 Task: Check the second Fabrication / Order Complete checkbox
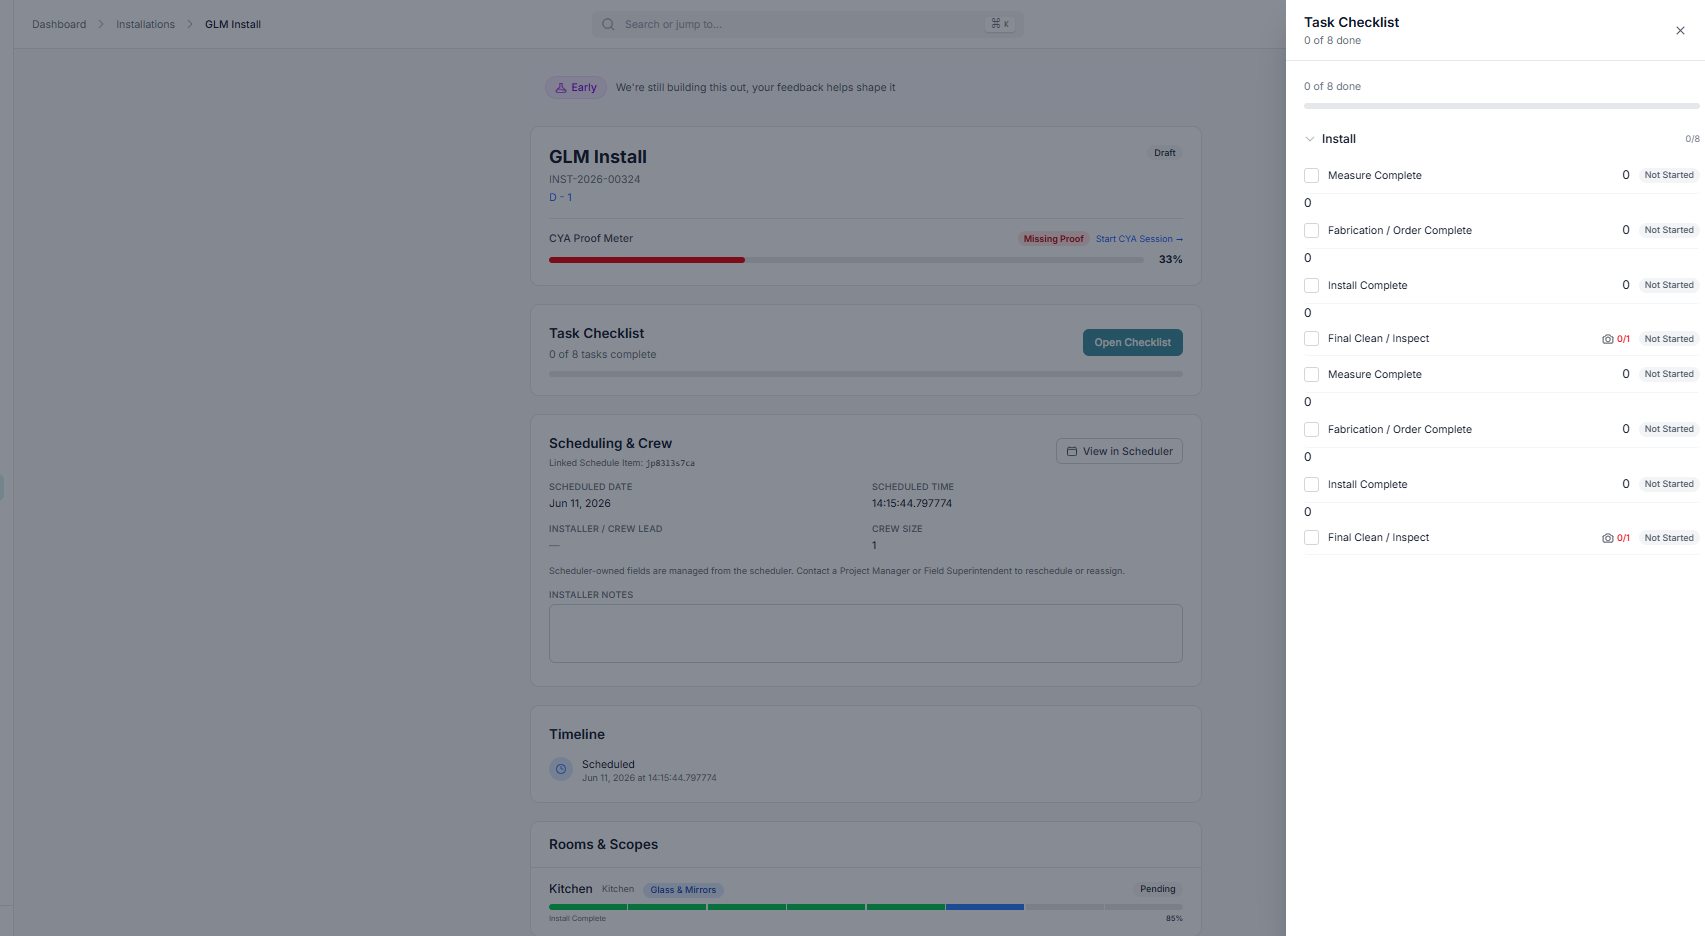1311,429
